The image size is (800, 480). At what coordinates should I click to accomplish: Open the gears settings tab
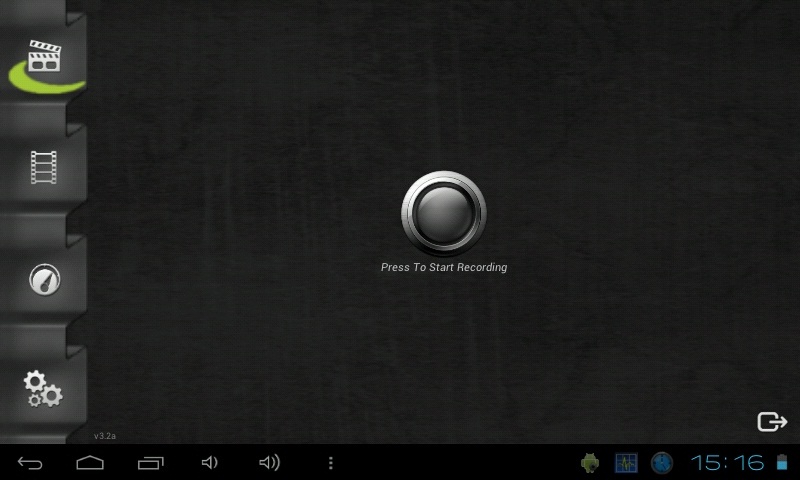[x=43, y=389]
